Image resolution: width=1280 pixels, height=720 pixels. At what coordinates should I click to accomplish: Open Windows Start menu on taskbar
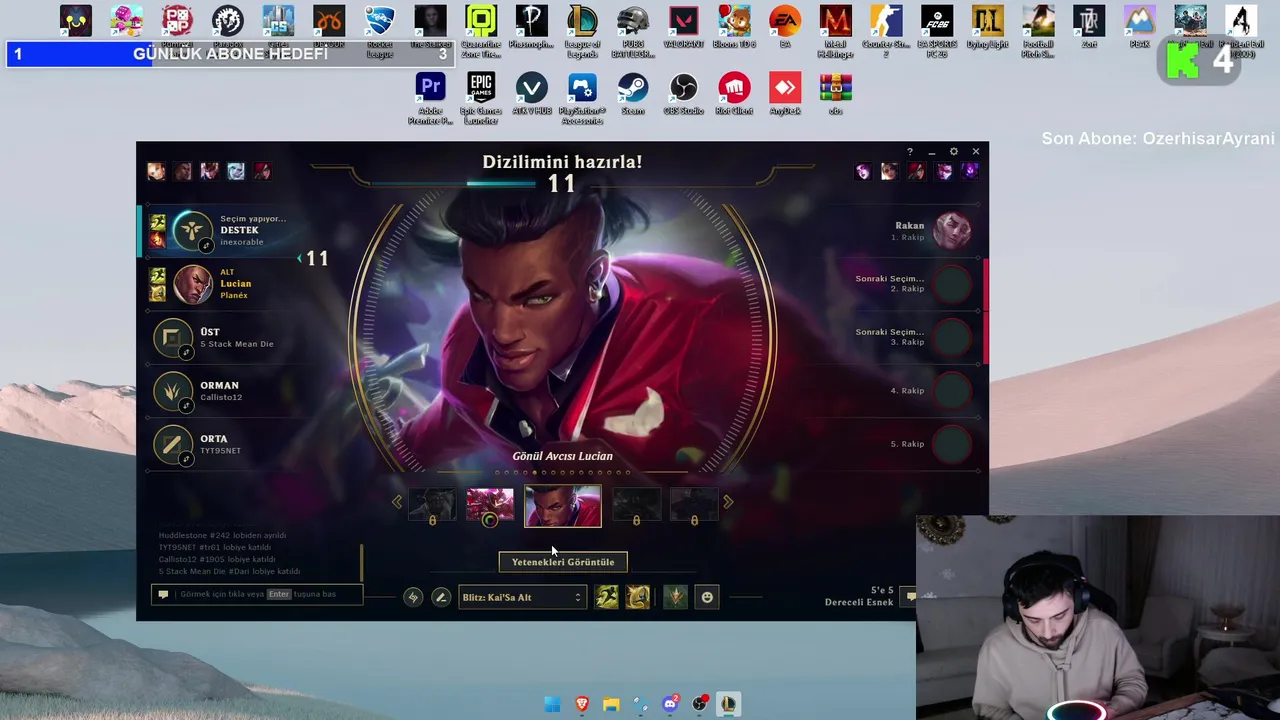click(x=552, y=704)
